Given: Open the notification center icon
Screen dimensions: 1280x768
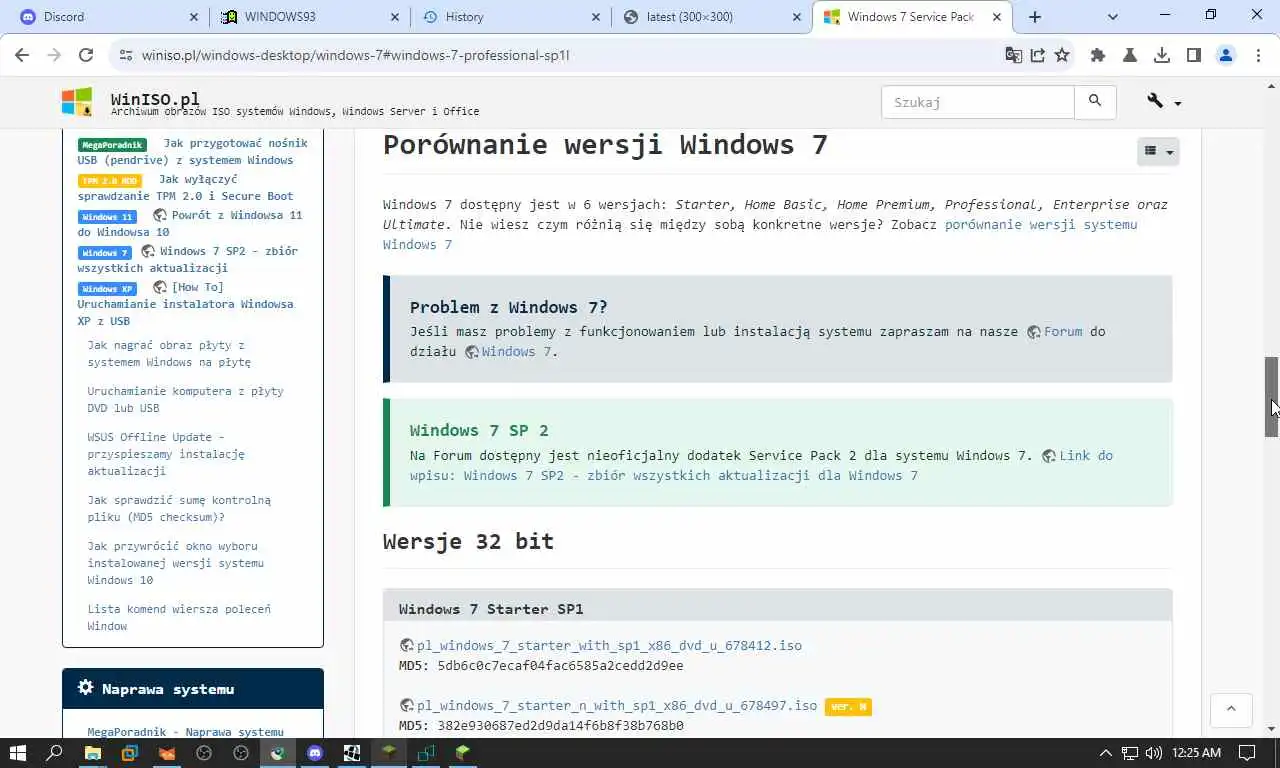Looking at the screenshot, I should [x=1247, y=752].
